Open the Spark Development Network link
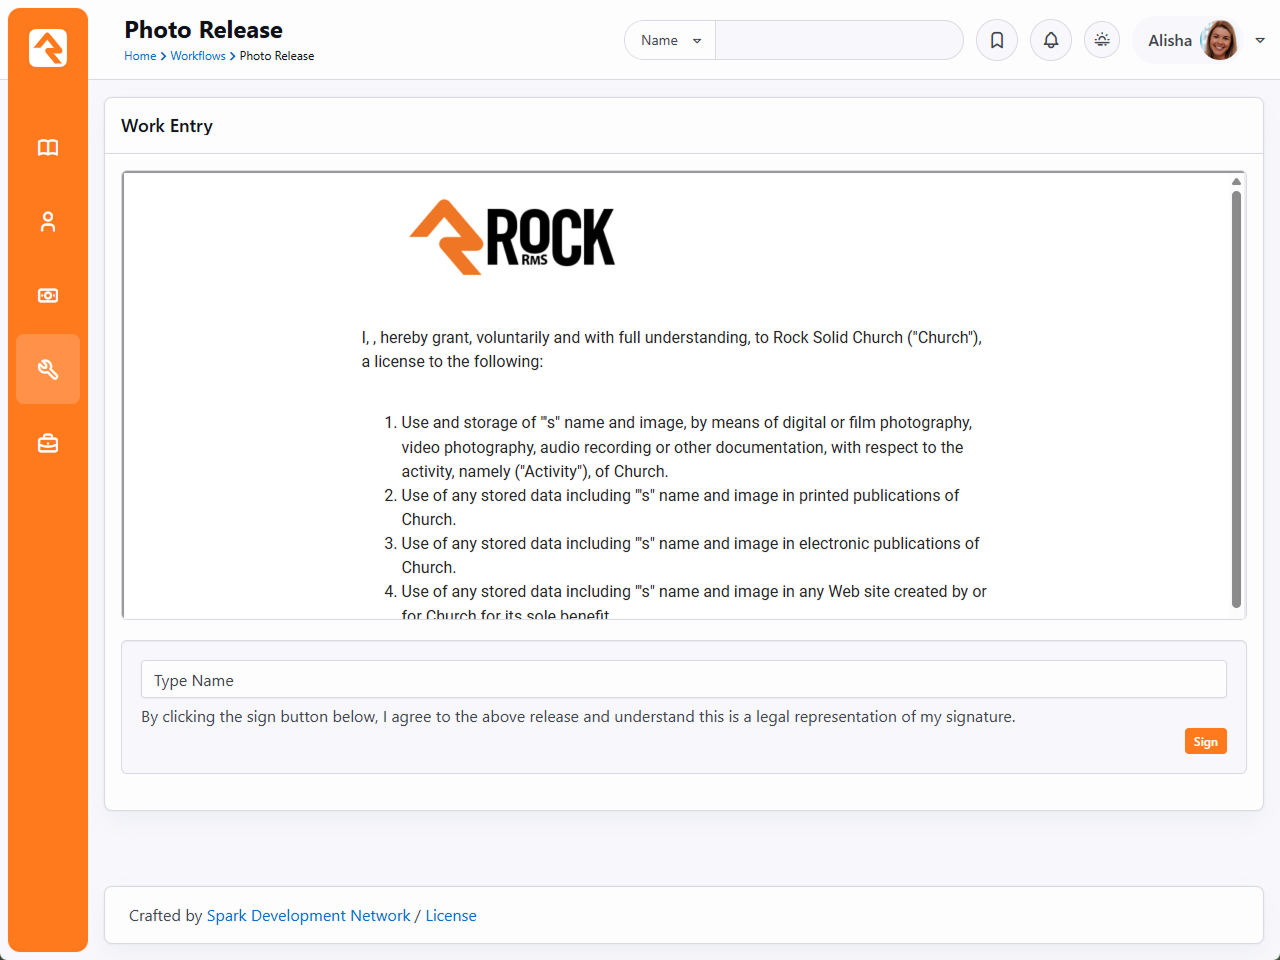 coord(308,916)
